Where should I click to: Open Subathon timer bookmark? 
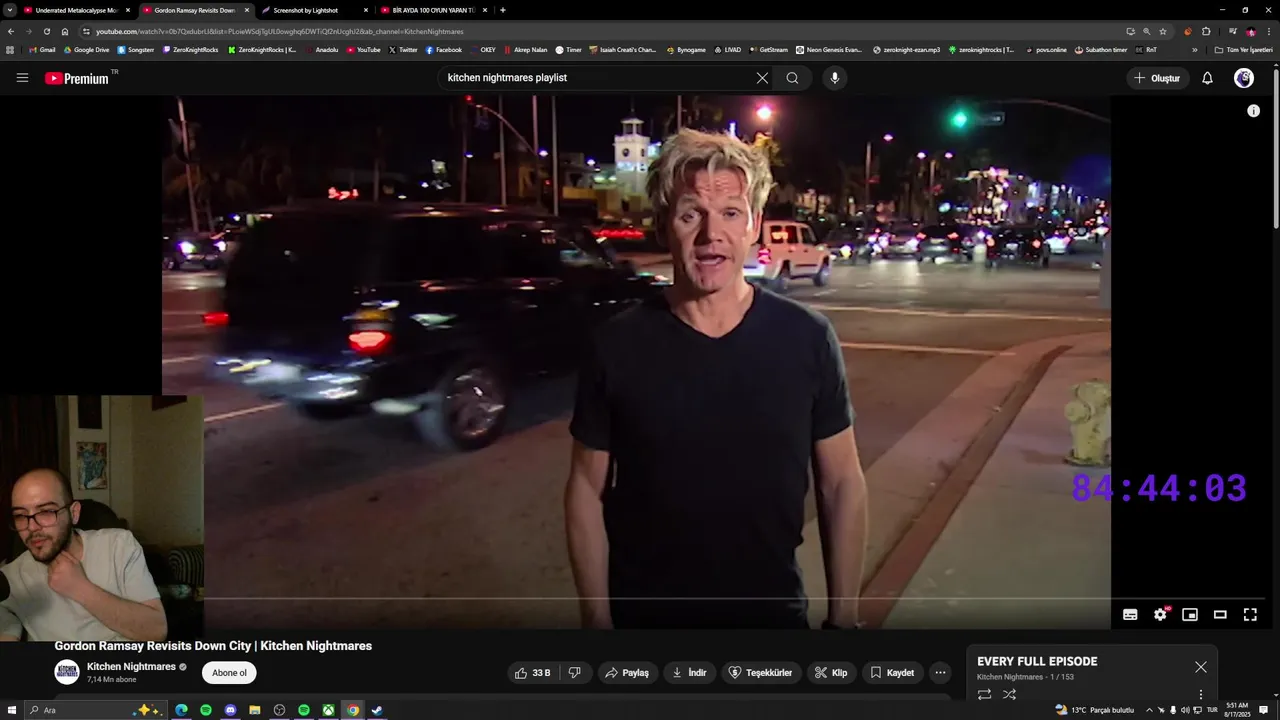click(1101, 49)
